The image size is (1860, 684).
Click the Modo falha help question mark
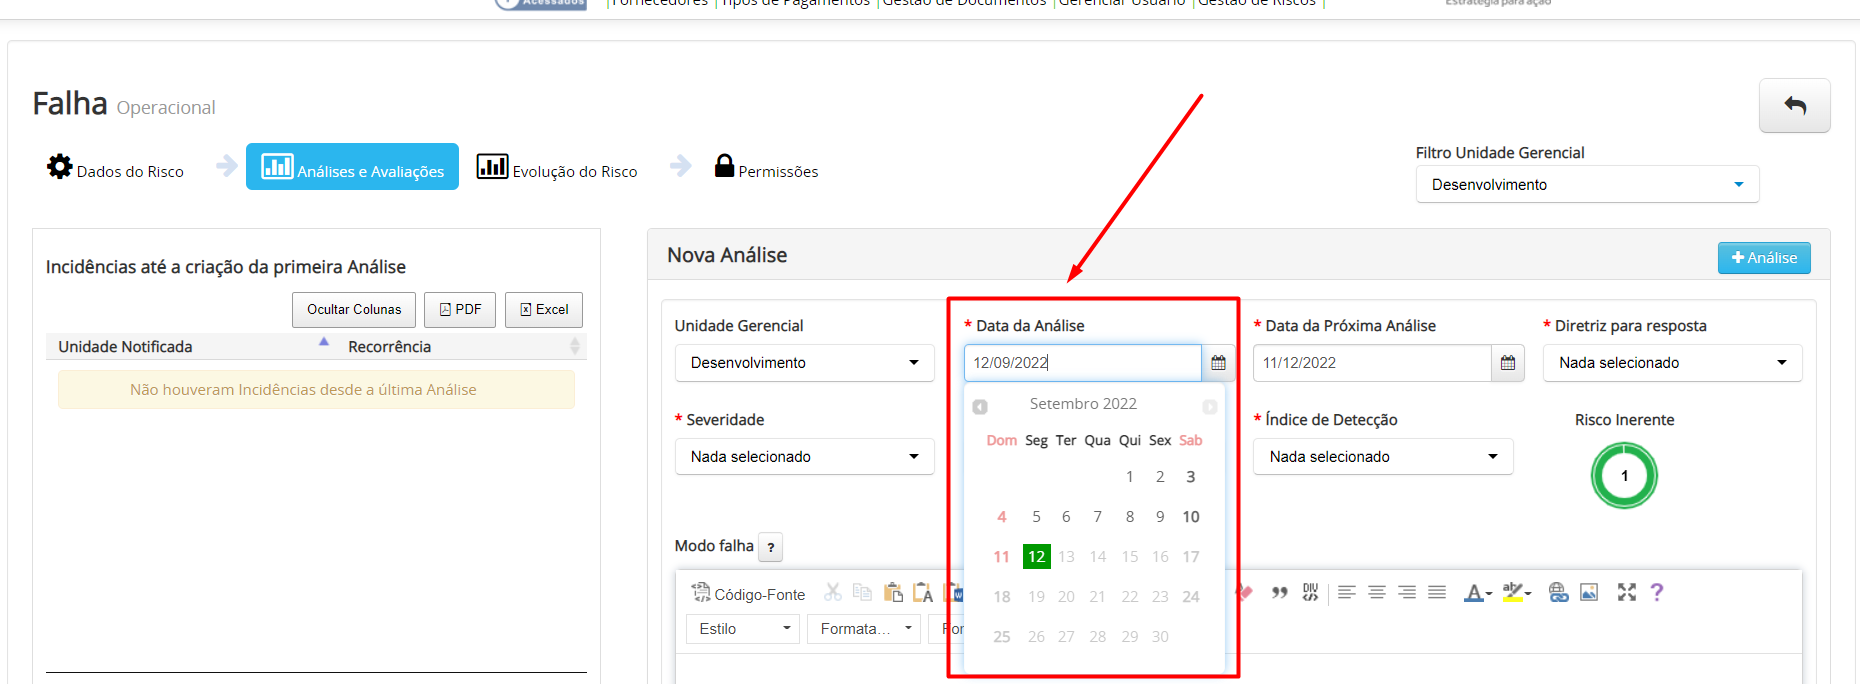[x=770, y=547]
